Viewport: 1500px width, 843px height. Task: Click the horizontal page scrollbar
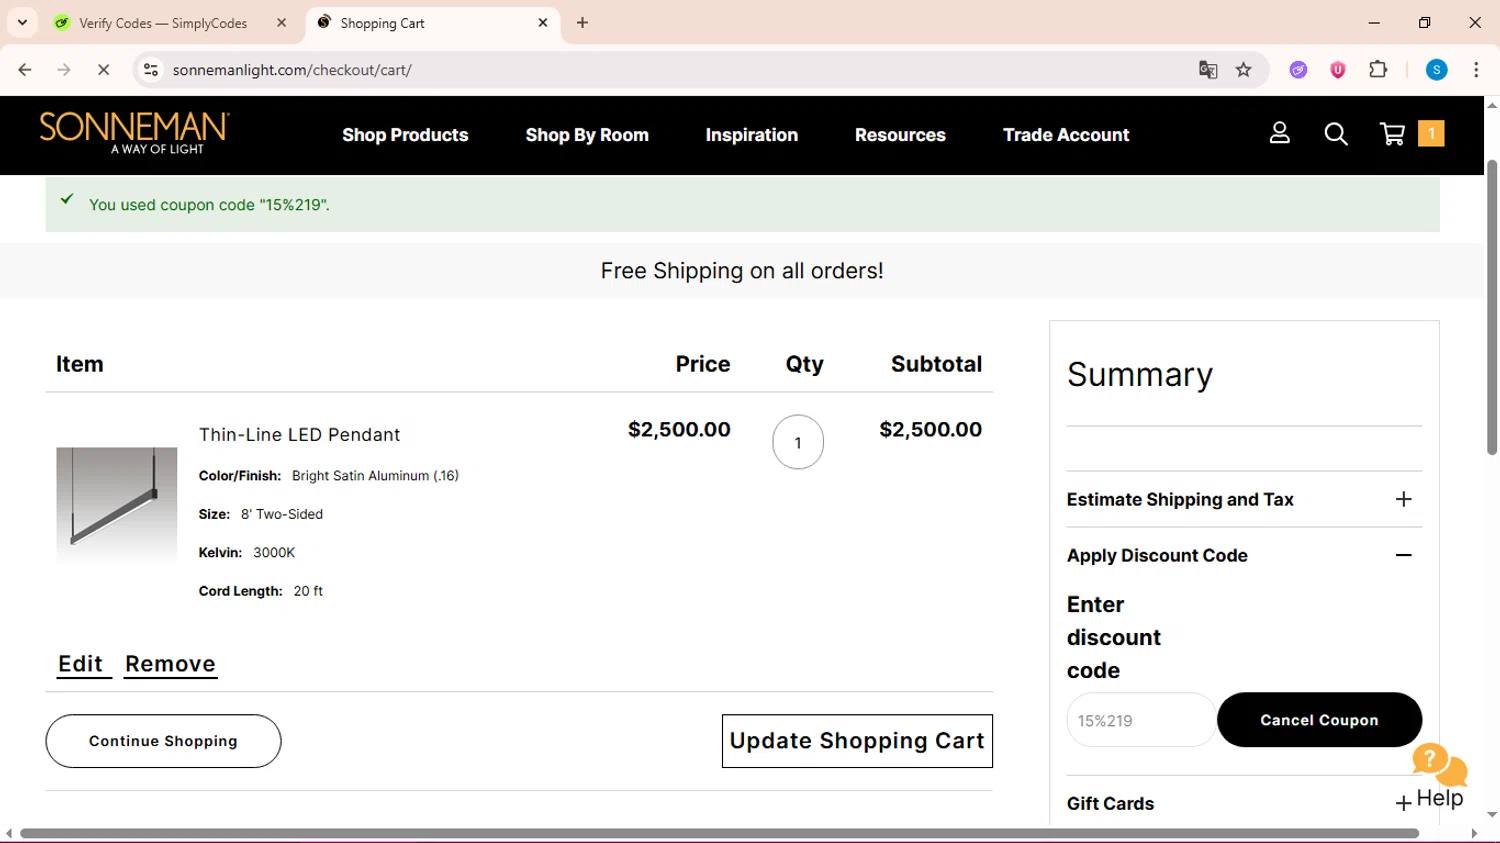719,834
